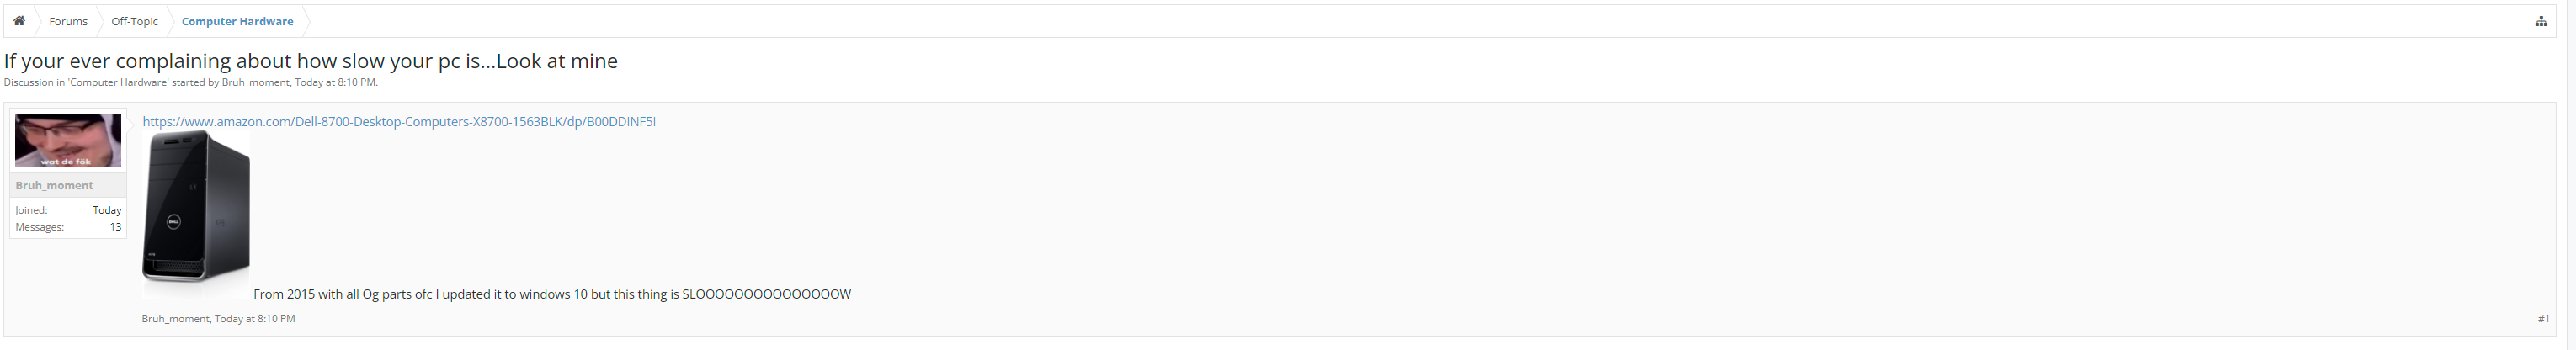Image resolution: width=2576 pixels, height=350 pixels.
Task: Open Bruh_moment's avatar image
Action: [x=68, y=140]
